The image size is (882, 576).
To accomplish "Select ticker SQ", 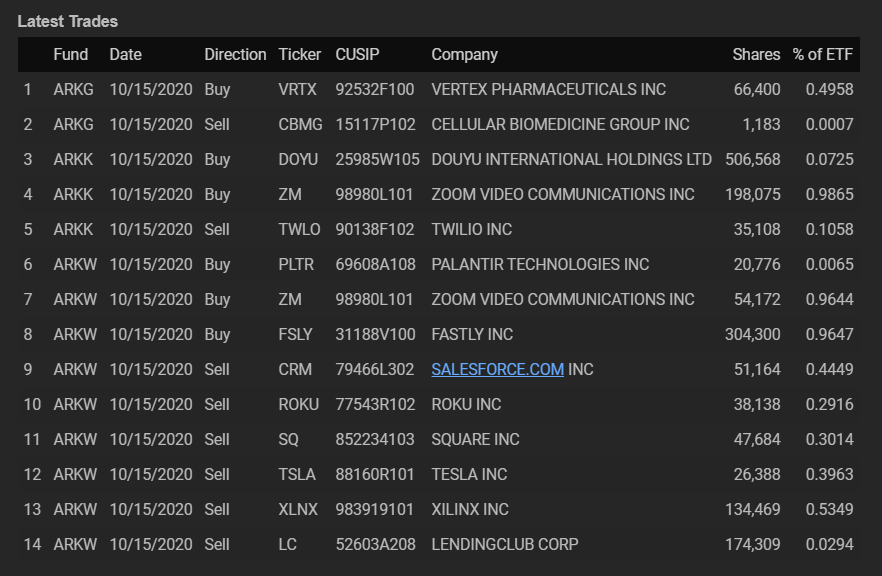I will (289, 439).
